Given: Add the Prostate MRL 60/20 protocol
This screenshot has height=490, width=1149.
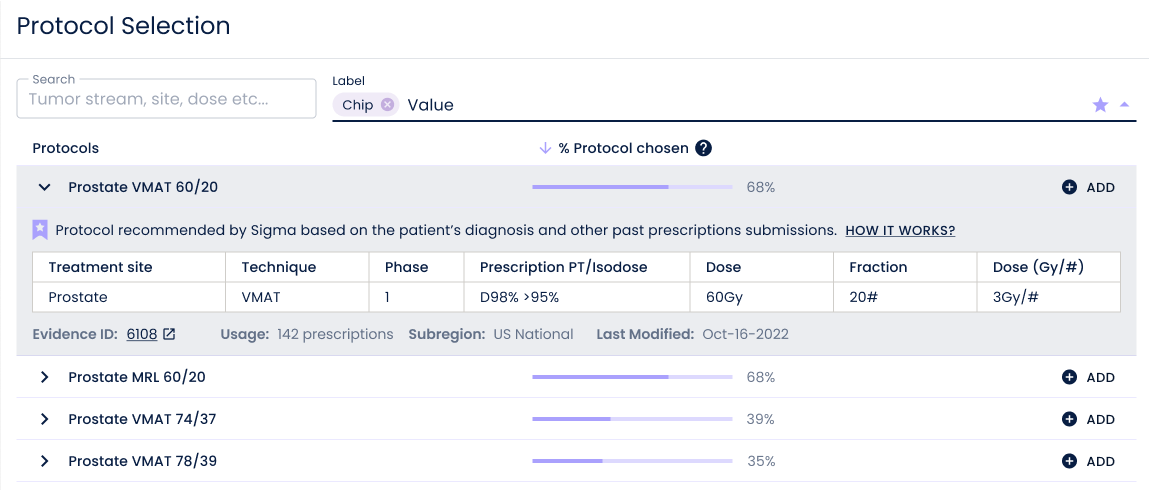Looking at the screenshot, I should [x=1088, y=377].
